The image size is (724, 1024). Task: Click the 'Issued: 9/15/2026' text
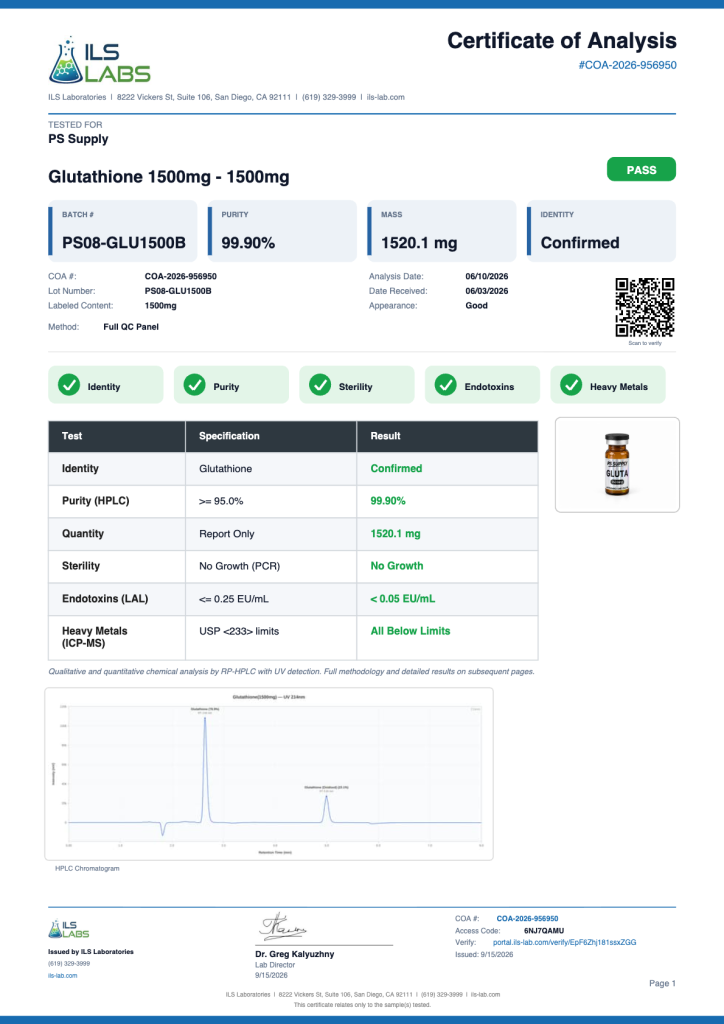[484, 955]
